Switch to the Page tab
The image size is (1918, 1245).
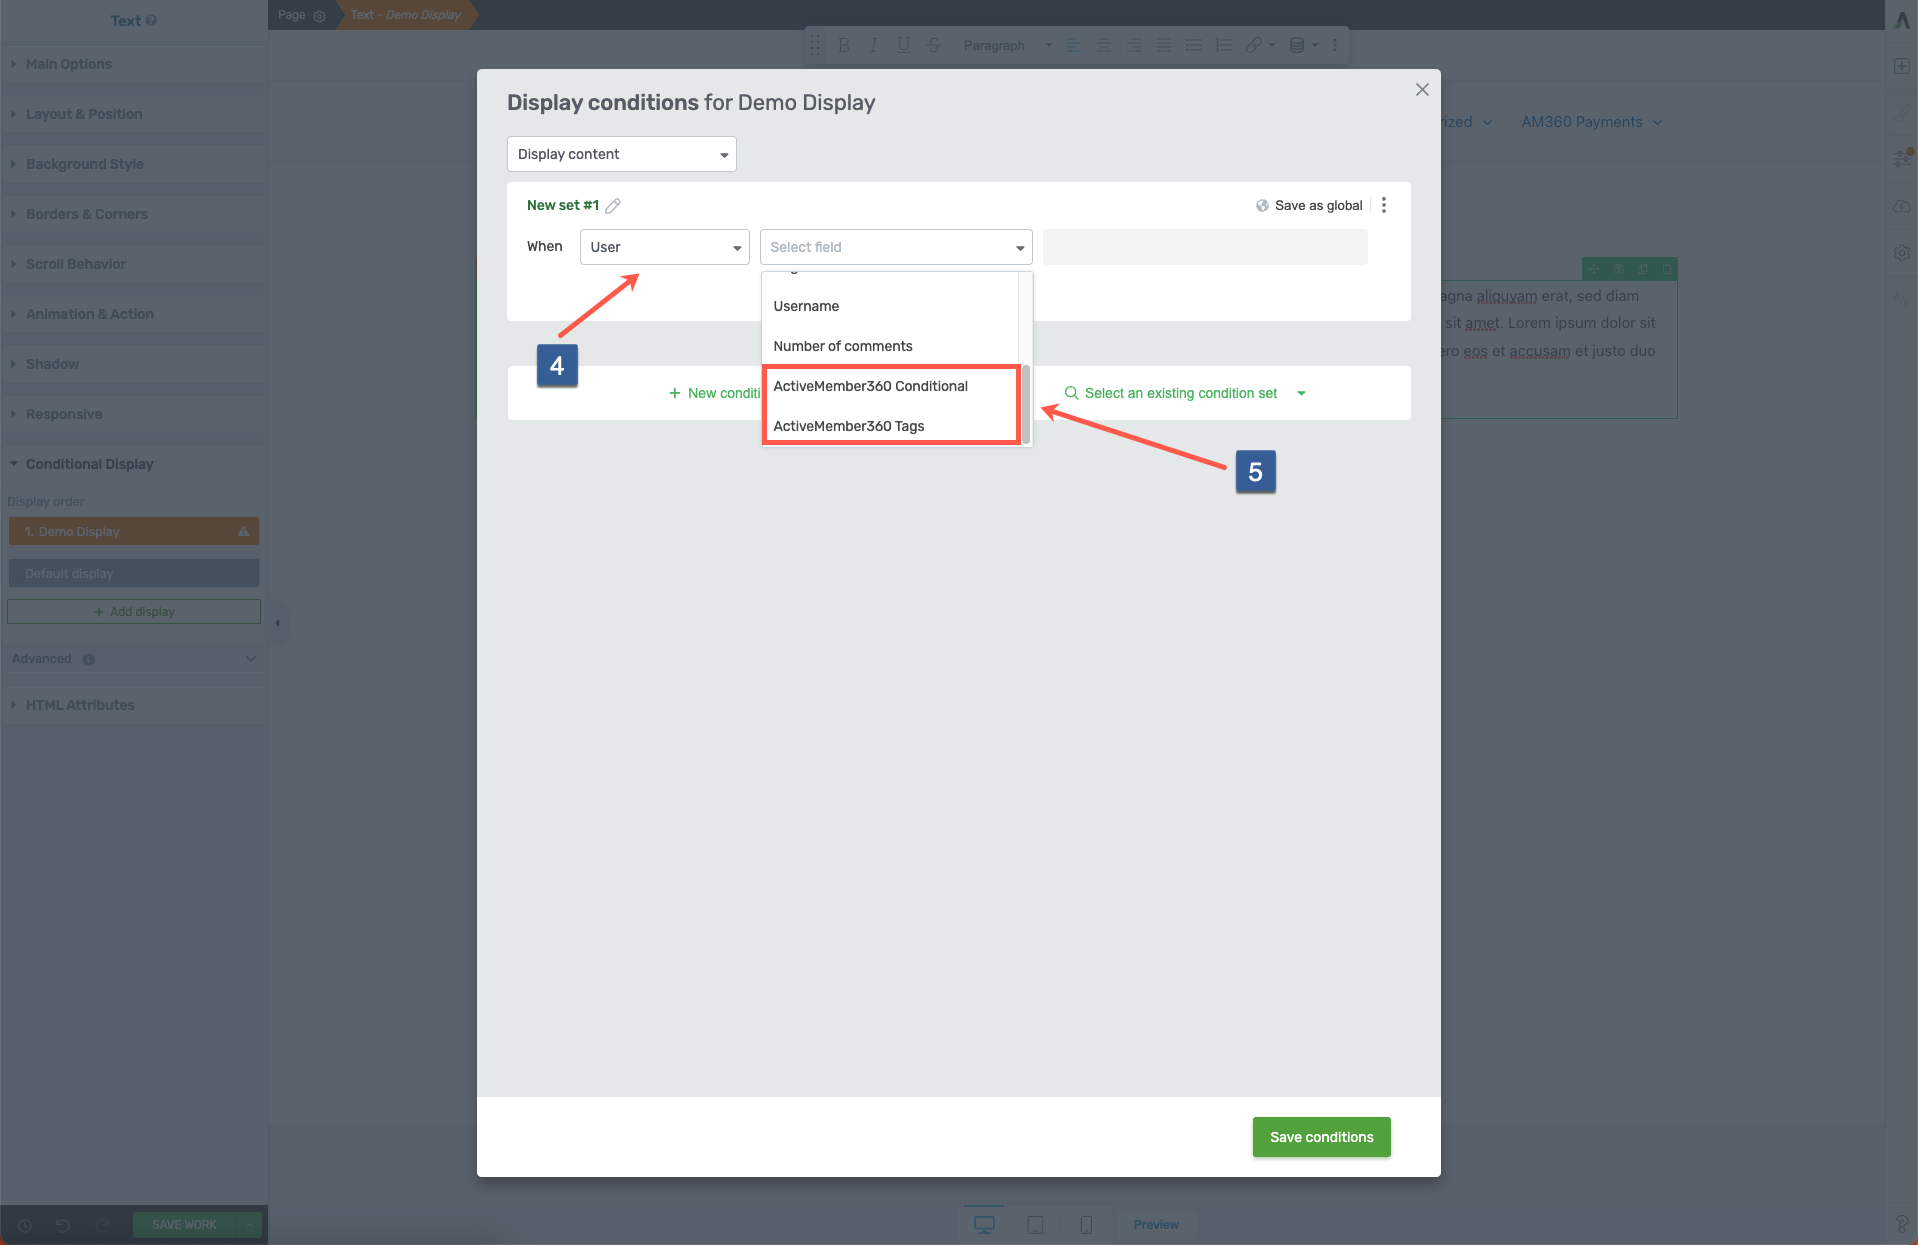tap(291, 15)
